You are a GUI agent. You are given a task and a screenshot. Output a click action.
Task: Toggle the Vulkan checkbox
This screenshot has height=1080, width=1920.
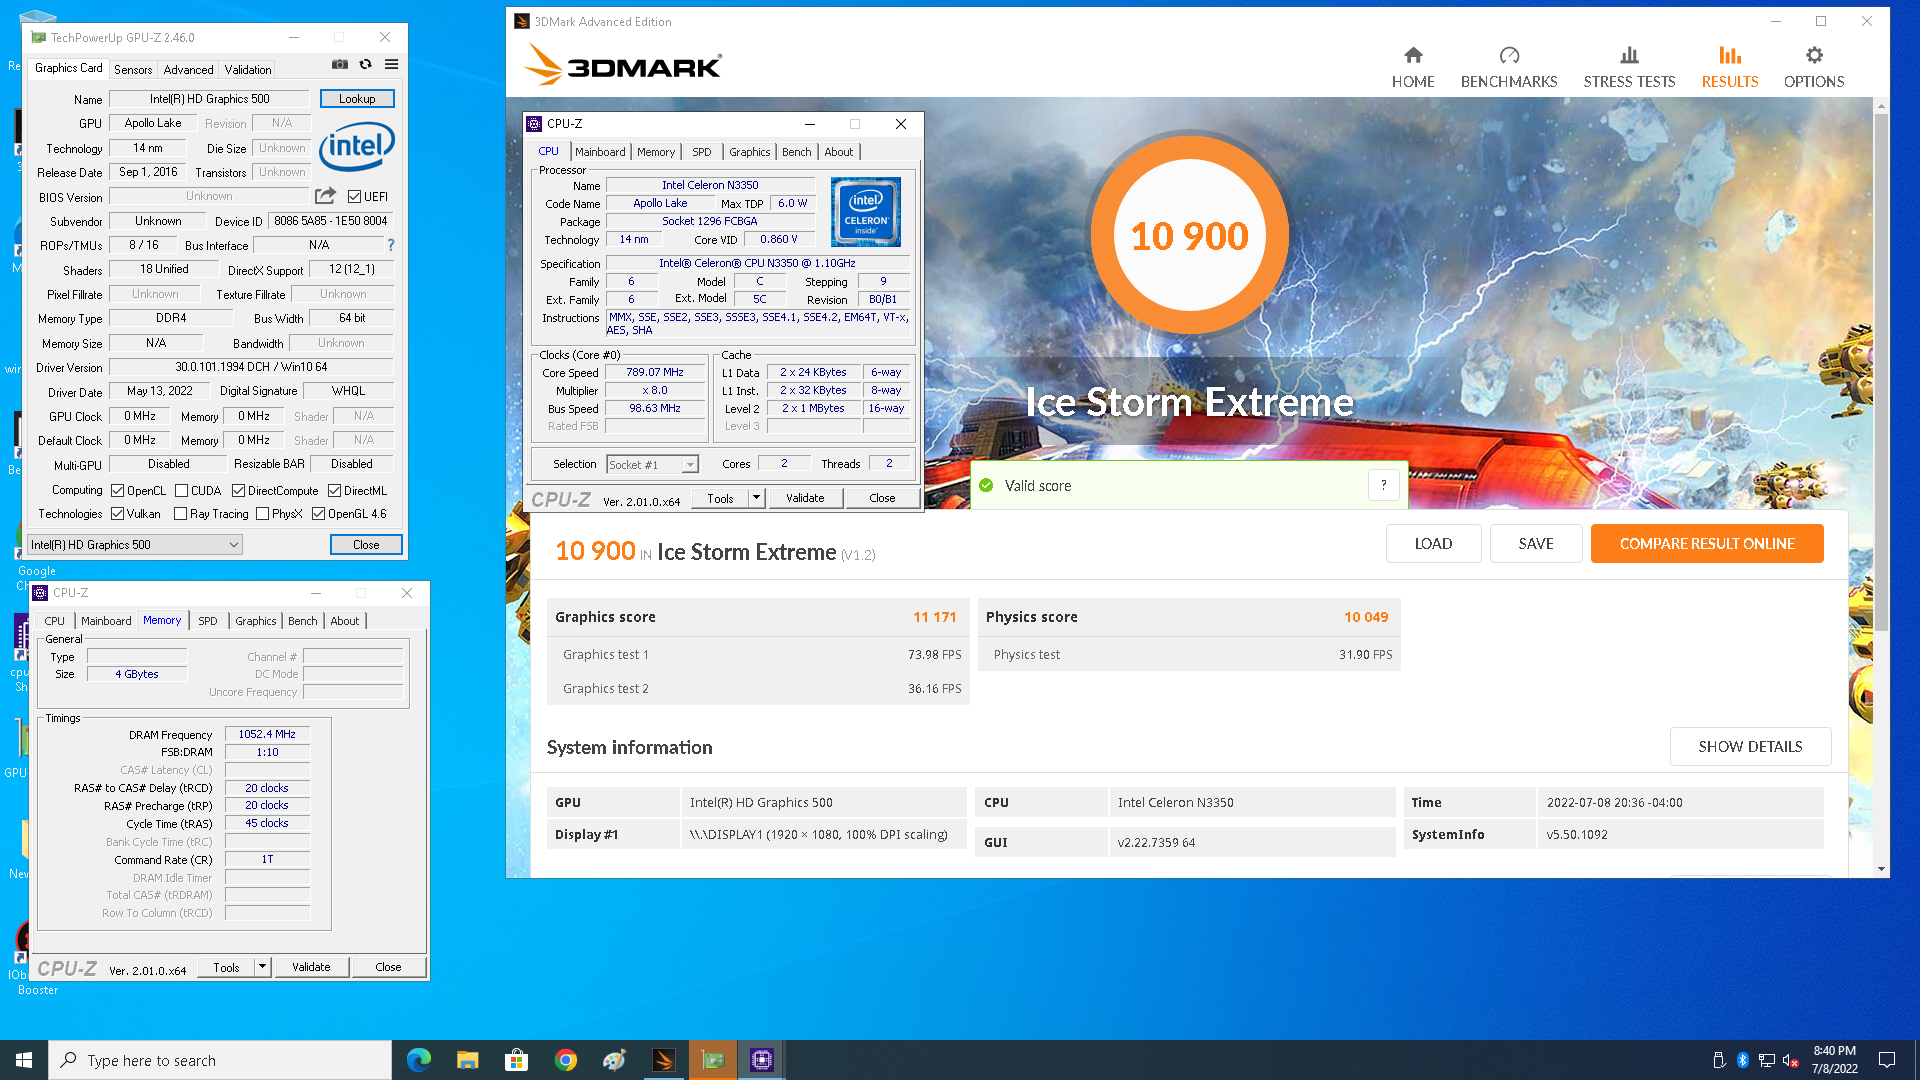point(117,514)
